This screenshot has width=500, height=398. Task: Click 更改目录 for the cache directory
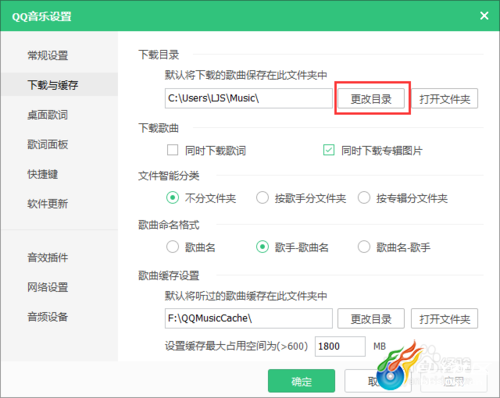coord(371,319)
